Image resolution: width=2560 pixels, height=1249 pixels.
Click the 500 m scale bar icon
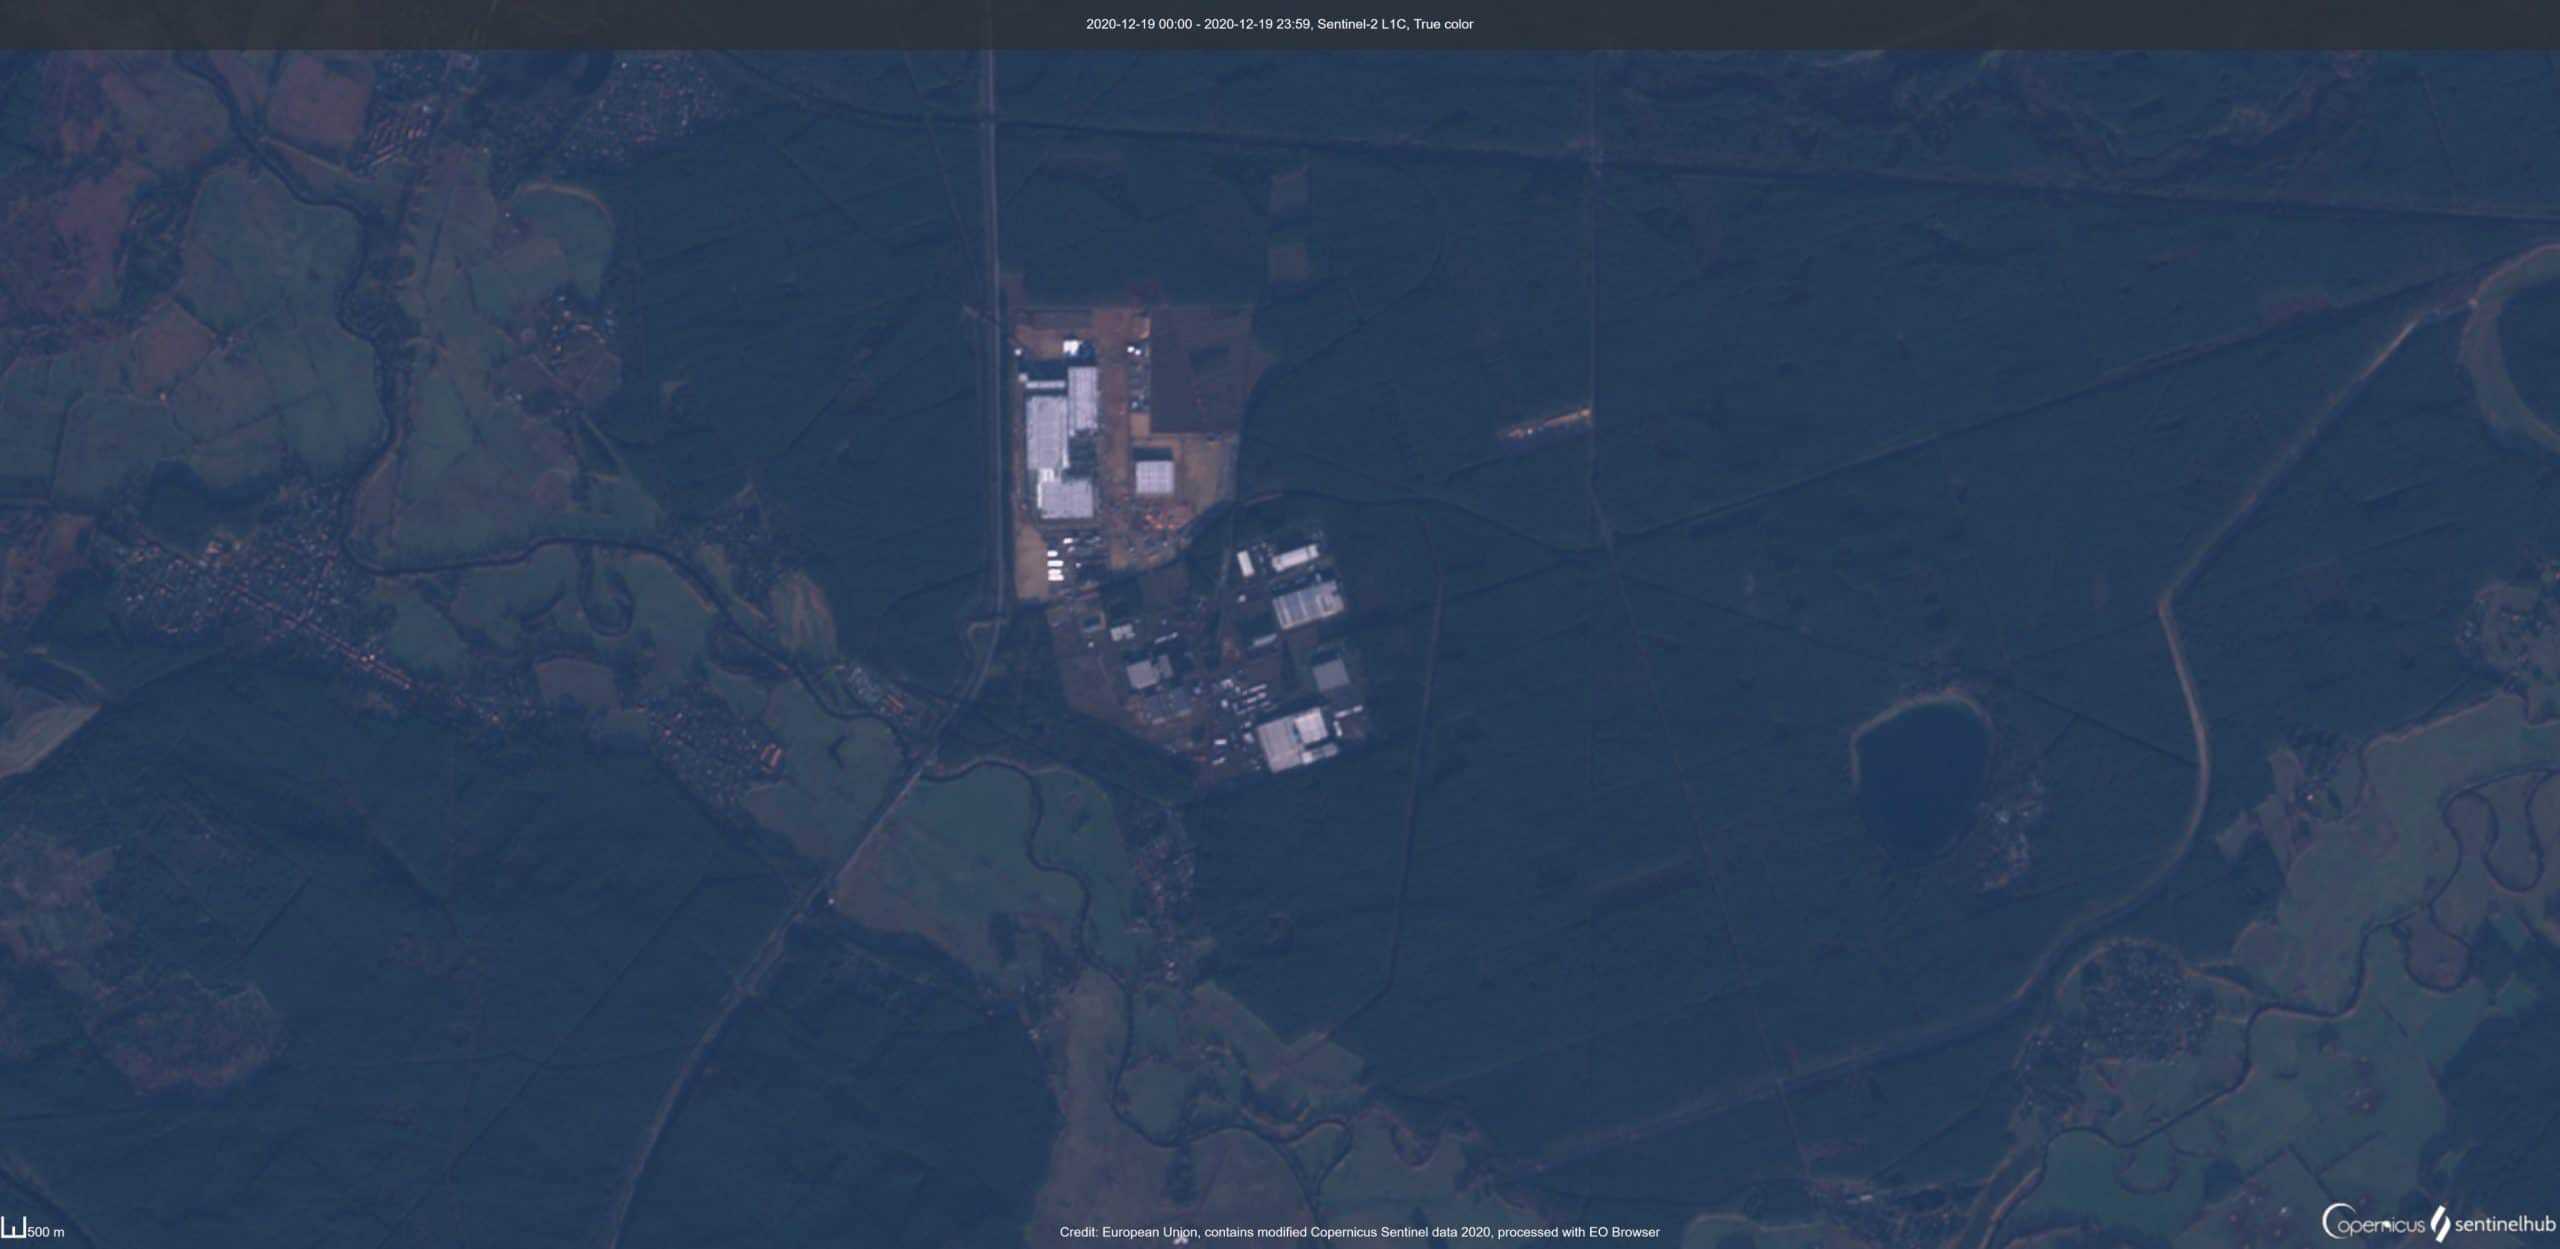coord(12,1228)
